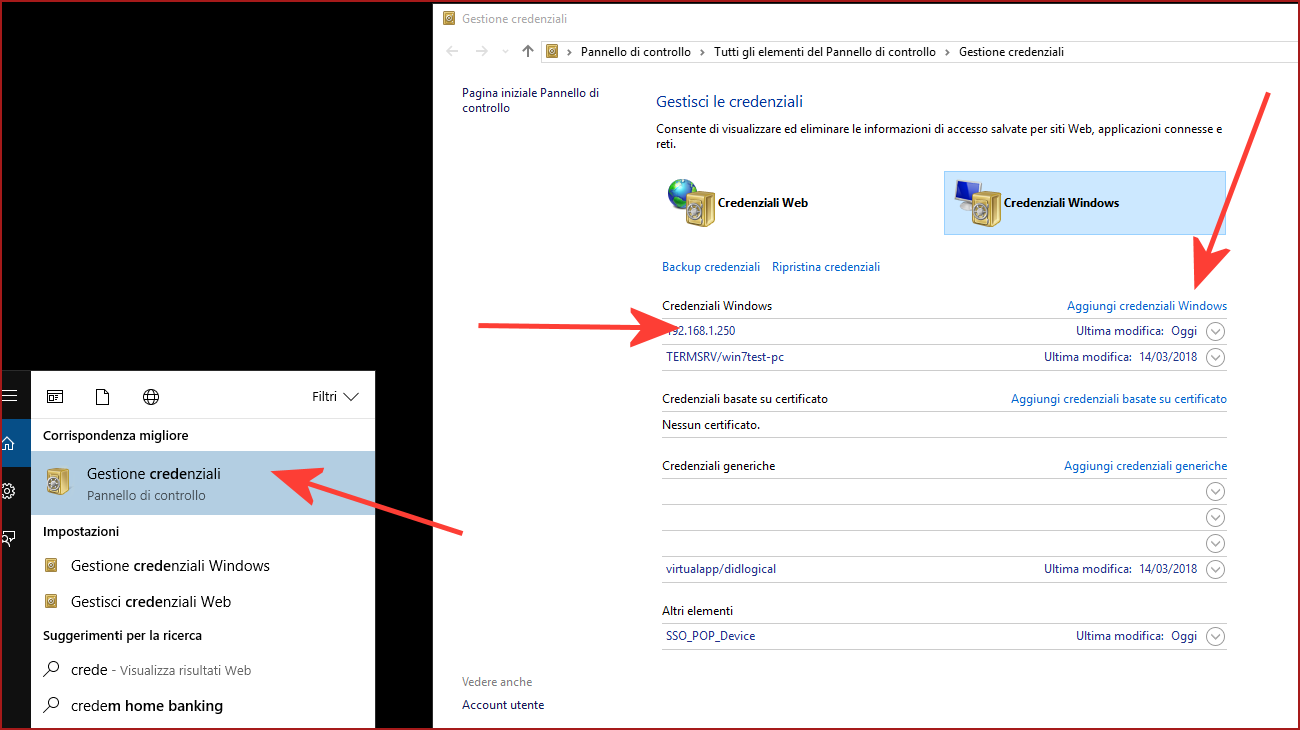Open Pagina iniziale Pannello di controllo
1300x730 pixels.
coord(530,100)
